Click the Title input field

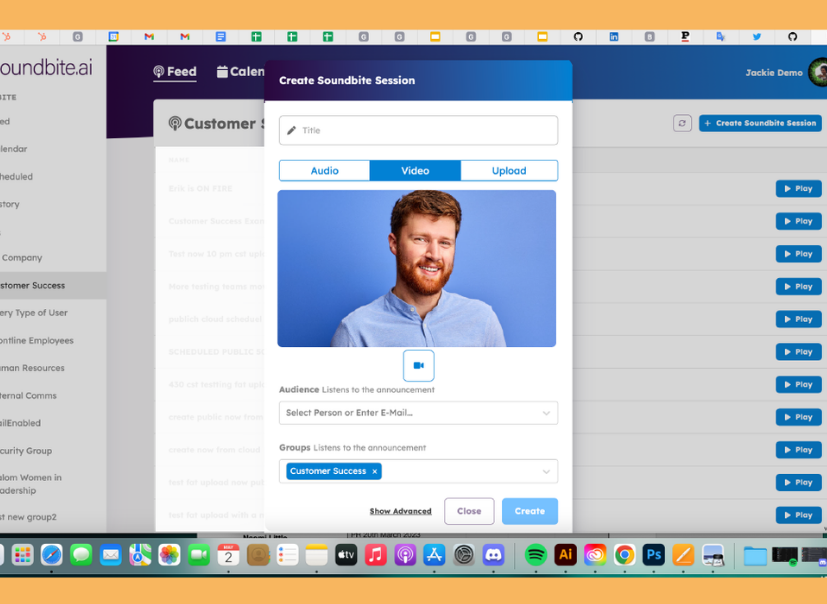(418, 130)
